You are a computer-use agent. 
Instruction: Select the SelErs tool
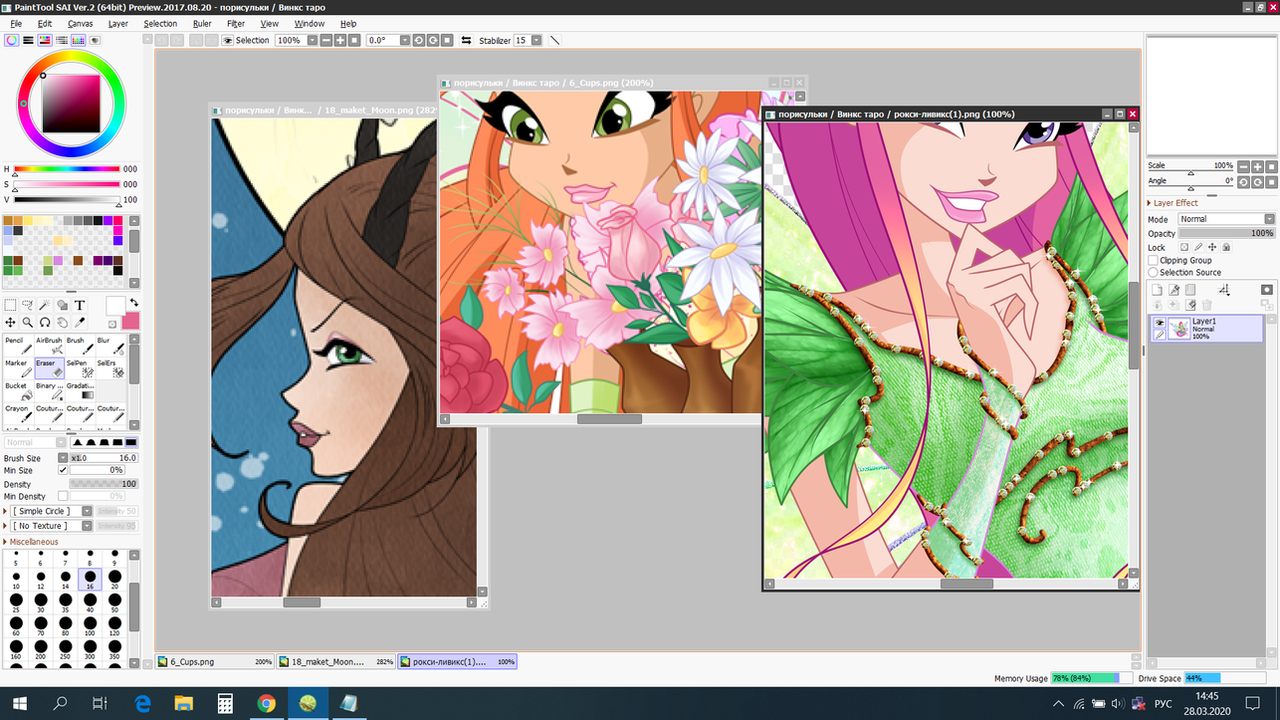(x=111, y=369)
